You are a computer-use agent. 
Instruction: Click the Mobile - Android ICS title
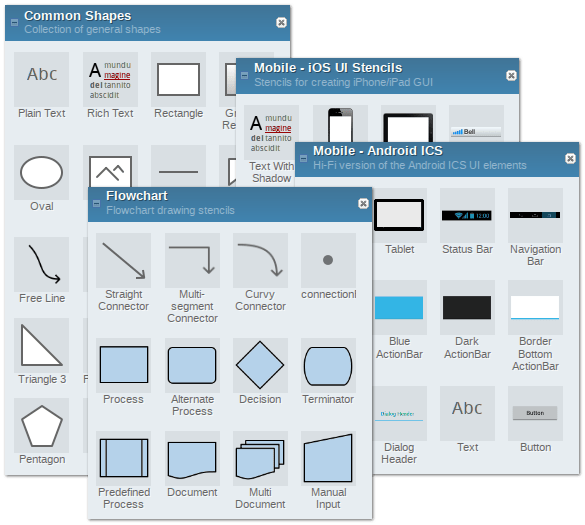378,151
